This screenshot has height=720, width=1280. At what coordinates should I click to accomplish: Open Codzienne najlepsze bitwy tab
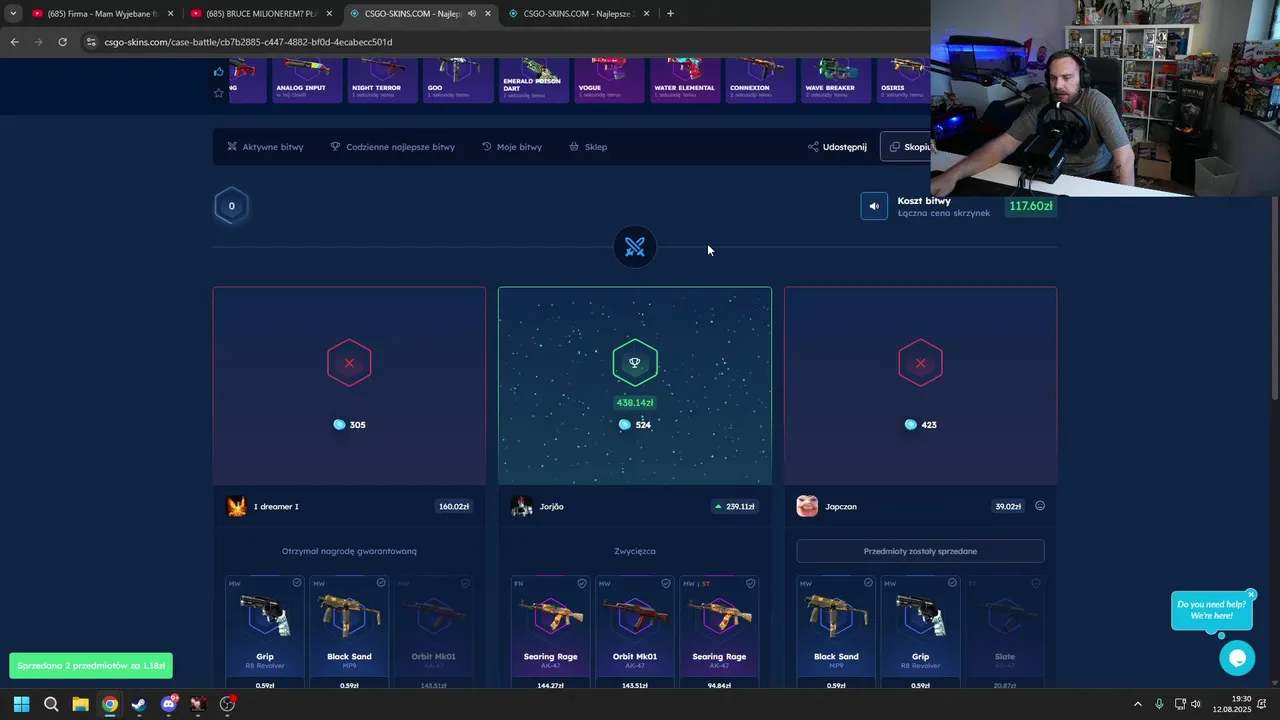pos(392,147)
